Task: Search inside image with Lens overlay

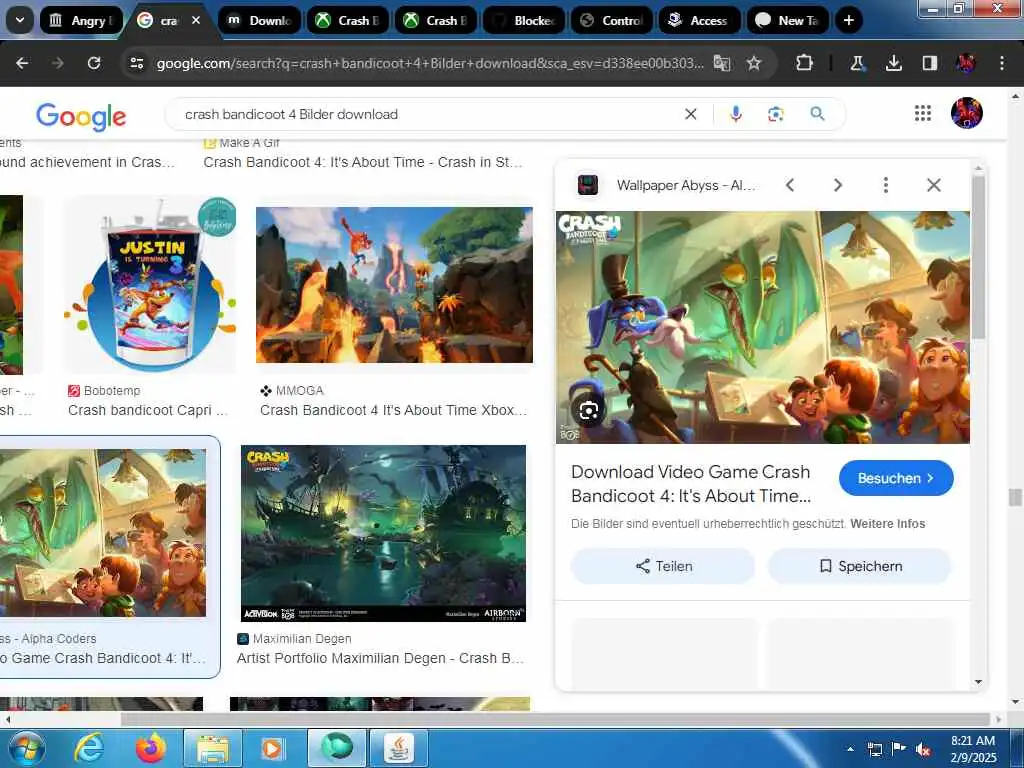Action: pyautogui.click(x=588, y=411)
